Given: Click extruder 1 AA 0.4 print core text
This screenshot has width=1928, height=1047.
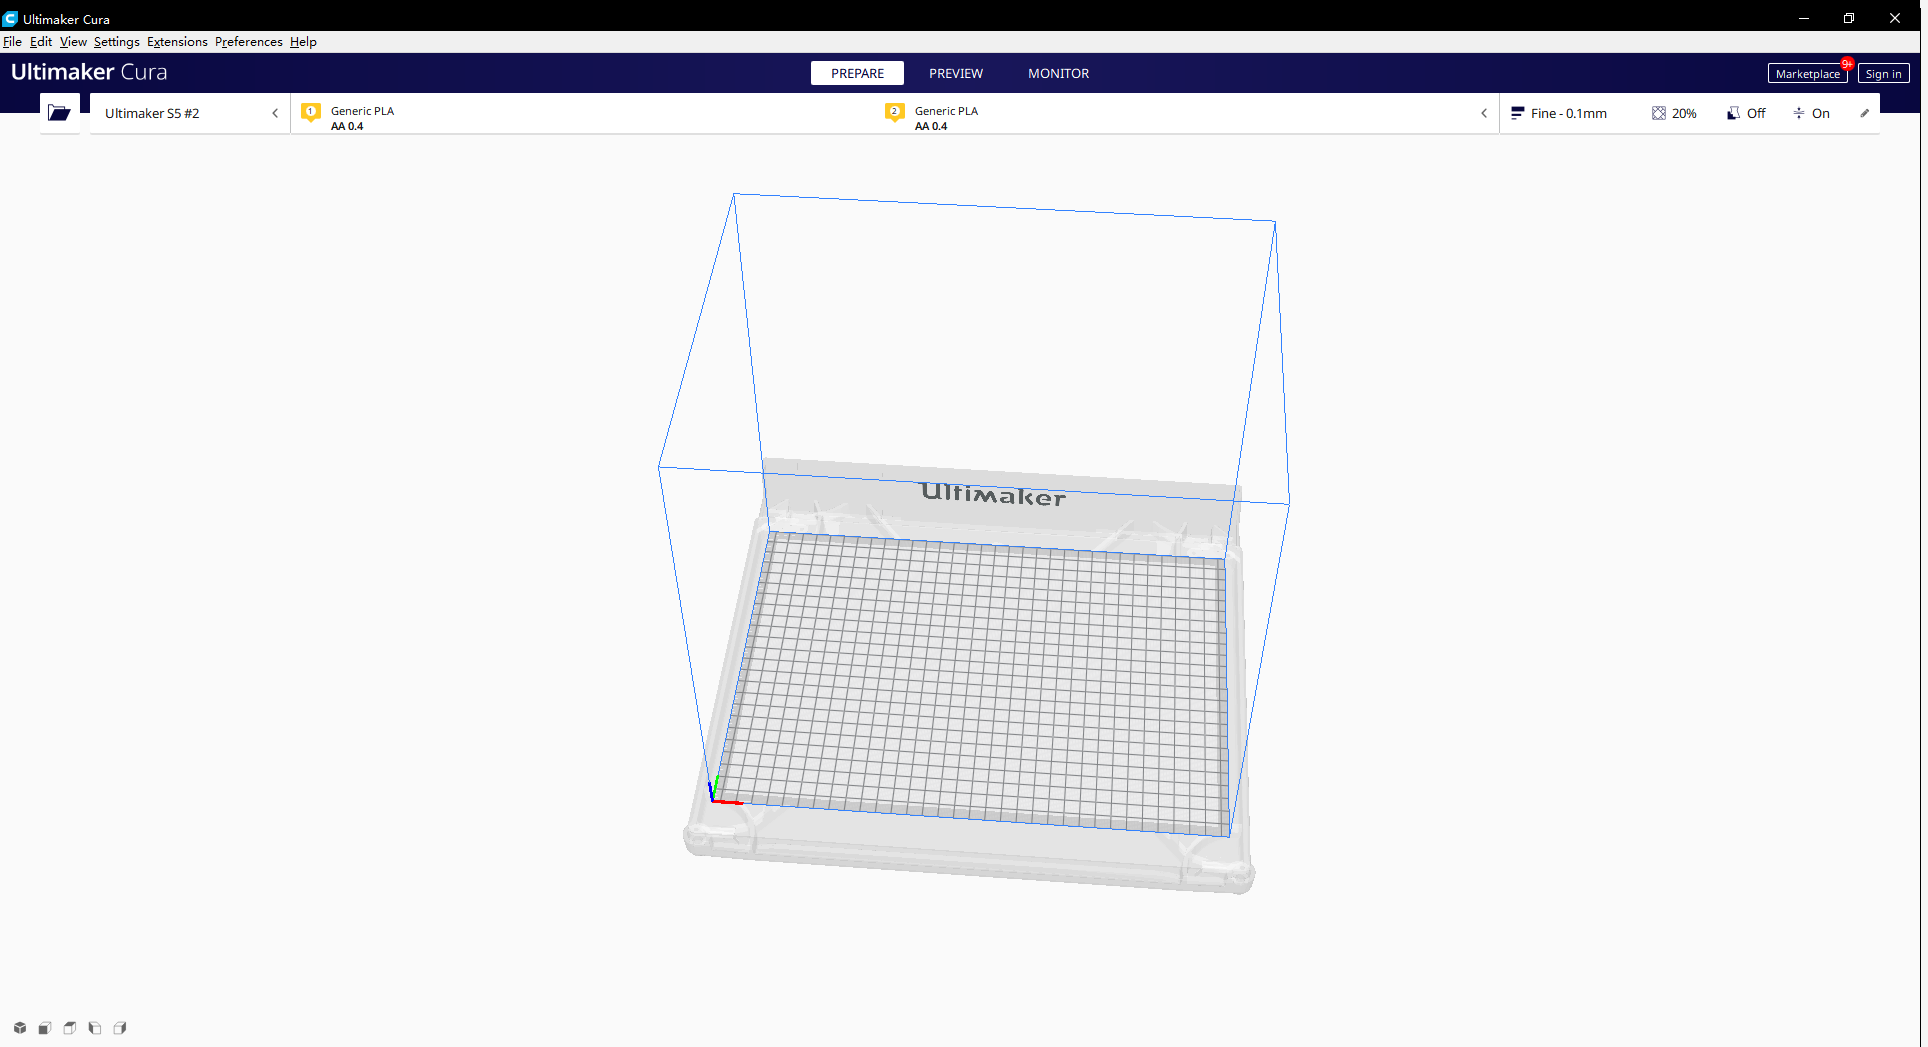Looking at the screenshot, I should pos(347,126).
